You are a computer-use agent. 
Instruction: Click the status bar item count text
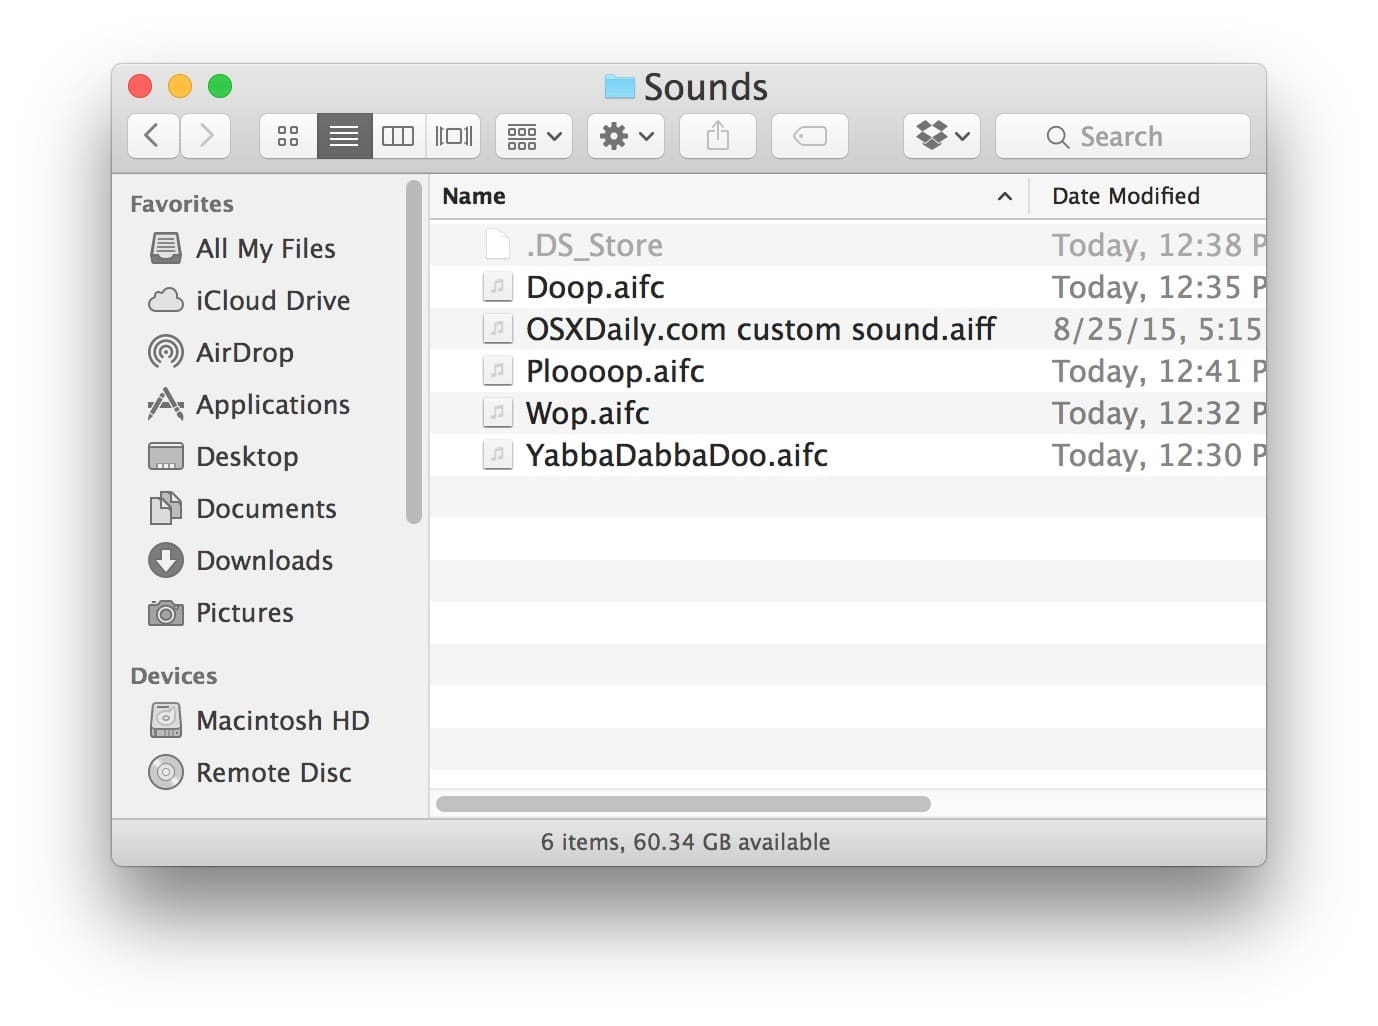pyautogui.click(x=686, y=842)
